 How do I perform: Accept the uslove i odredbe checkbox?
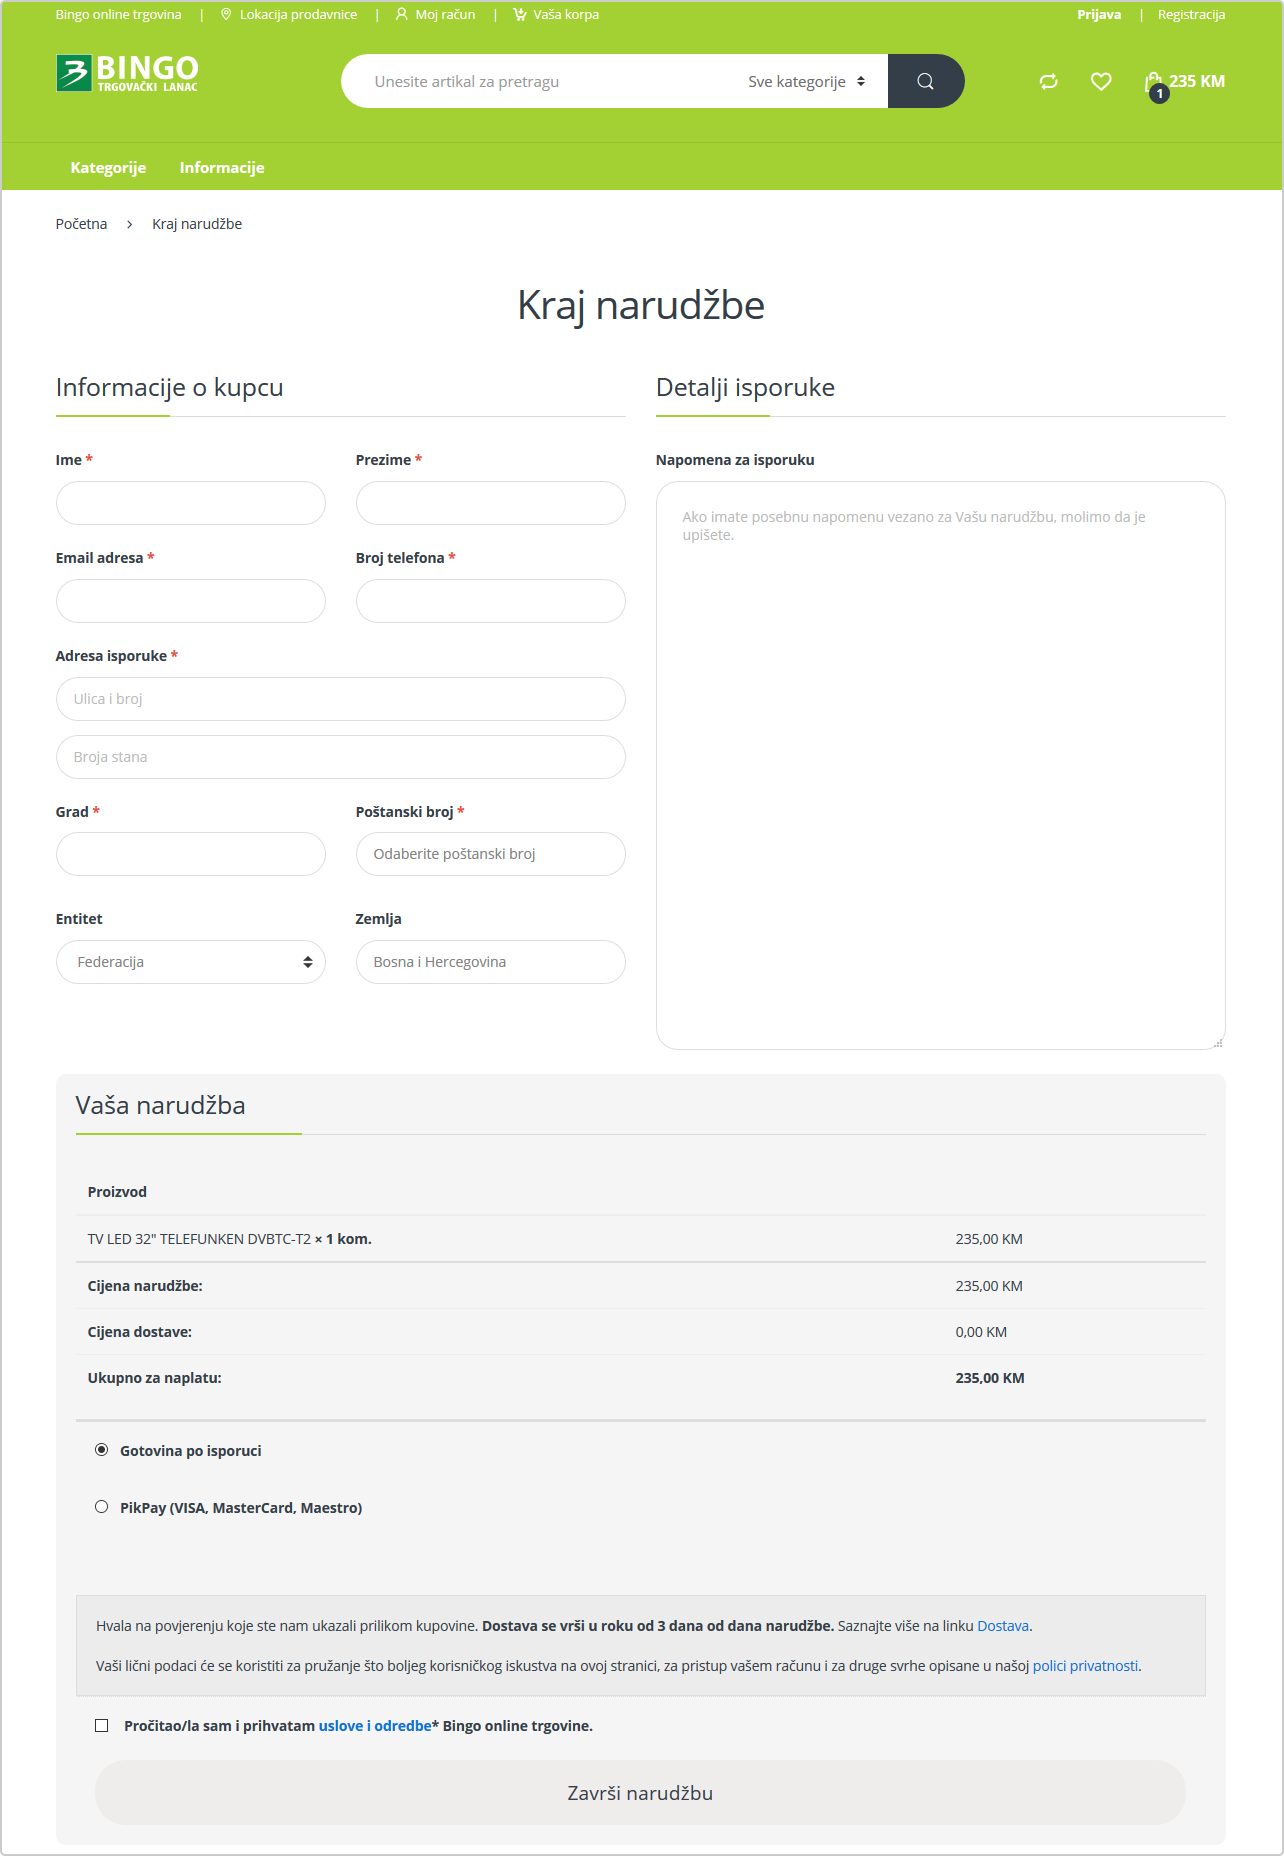[101, 1725]
